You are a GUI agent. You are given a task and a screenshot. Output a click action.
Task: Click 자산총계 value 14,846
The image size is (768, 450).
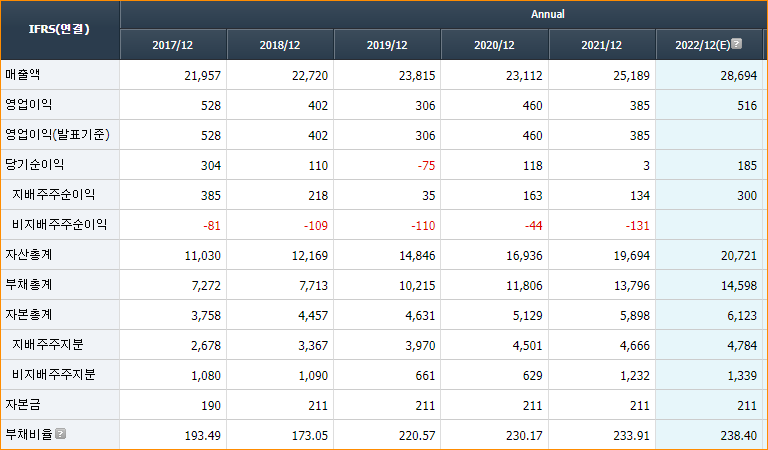pos(417,256)
